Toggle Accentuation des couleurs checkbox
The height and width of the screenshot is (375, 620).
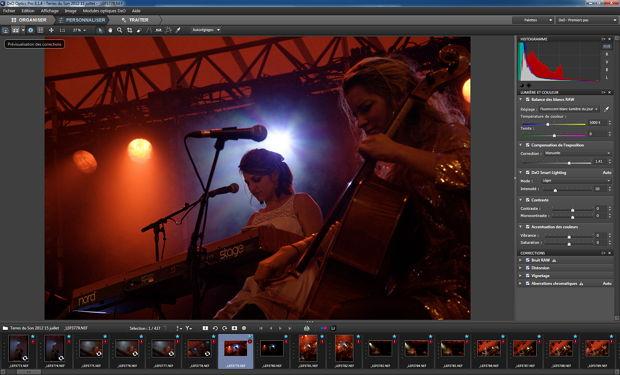tap(527, 227)
